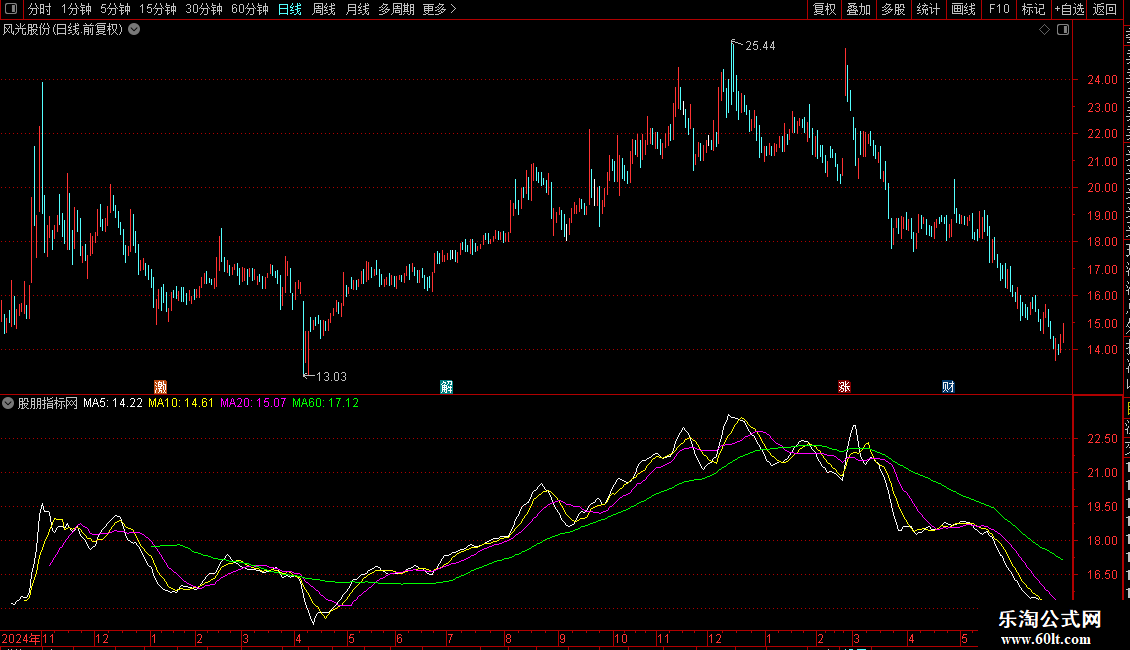
Task: Click the 25.44 high price label
Action: click(760, 46)
